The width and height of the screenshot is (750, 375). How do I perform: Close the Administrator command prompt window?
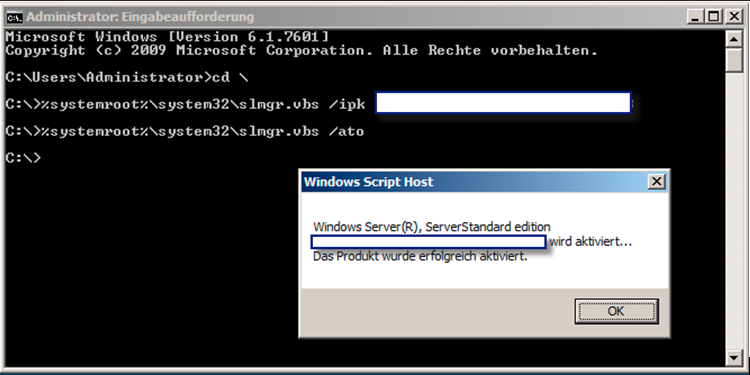coord(734,17)
